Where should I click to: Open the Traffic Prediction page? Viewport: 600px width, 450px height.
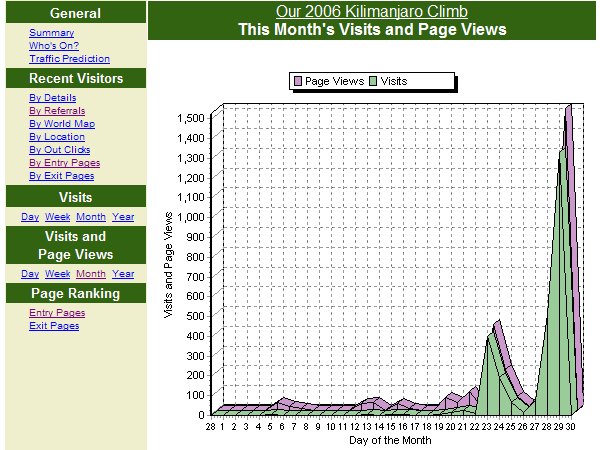pos(69,59)
